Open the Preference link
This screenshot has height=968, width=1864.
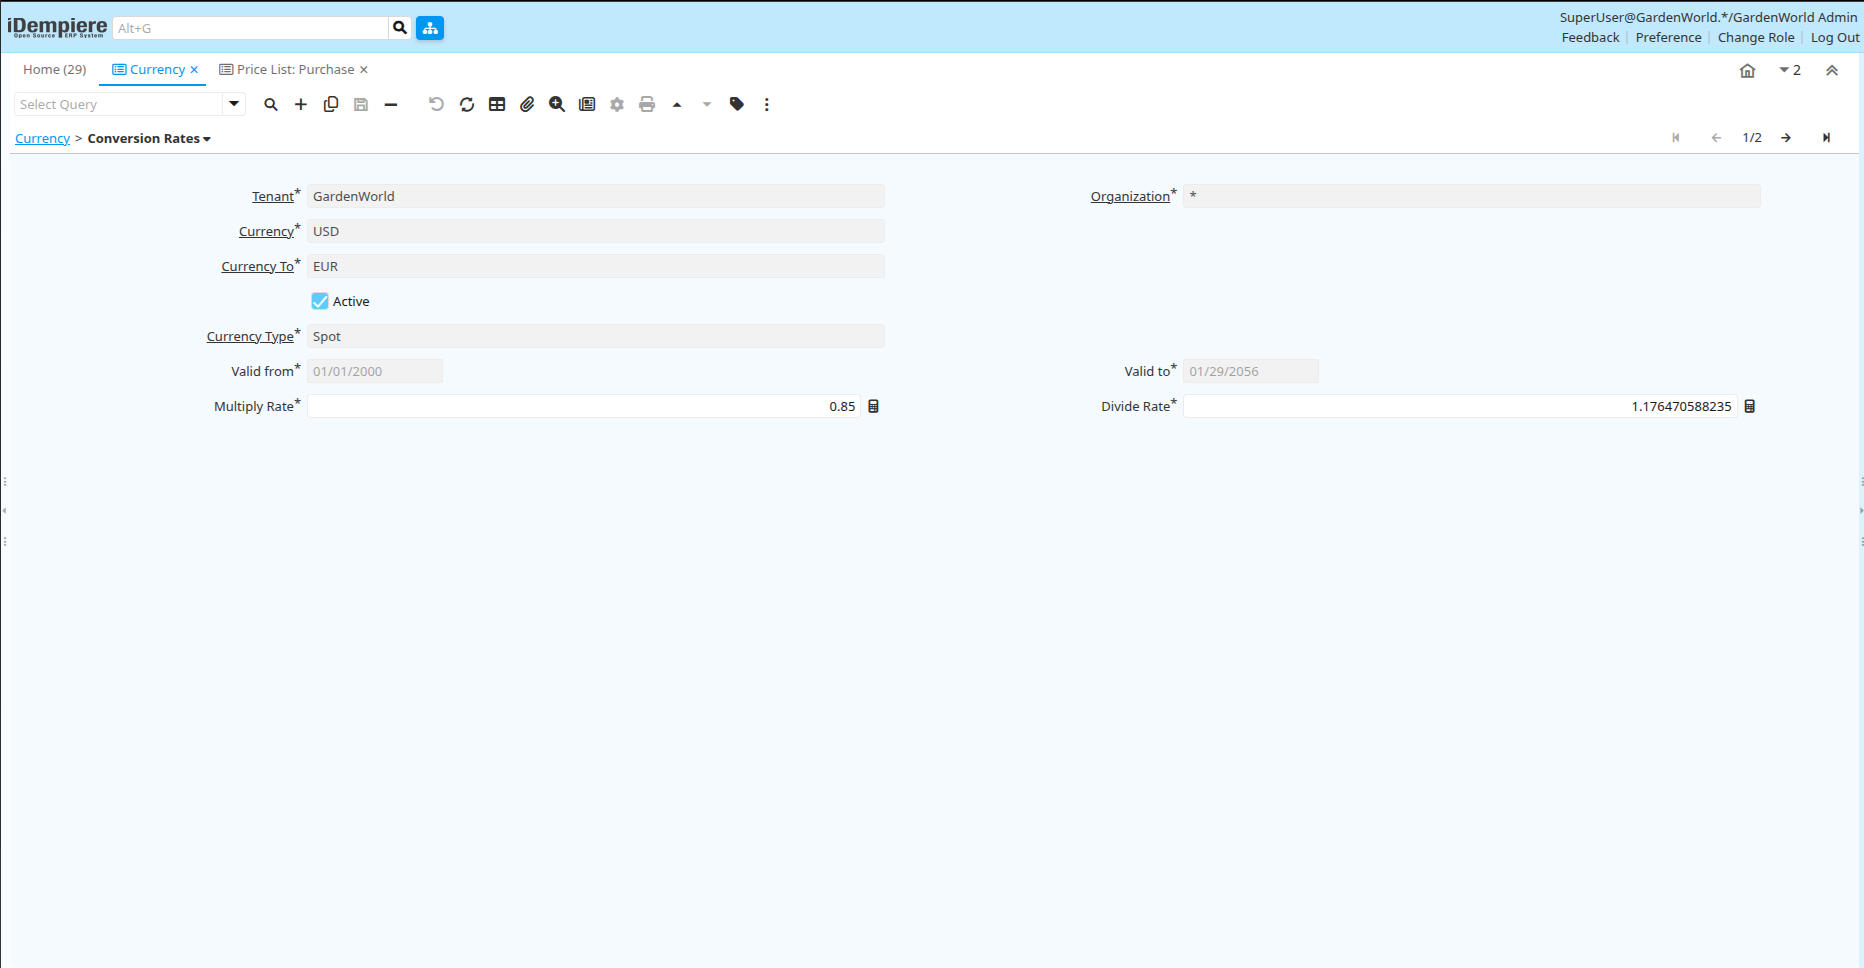pyautogui.click(x=1668, y=37)
